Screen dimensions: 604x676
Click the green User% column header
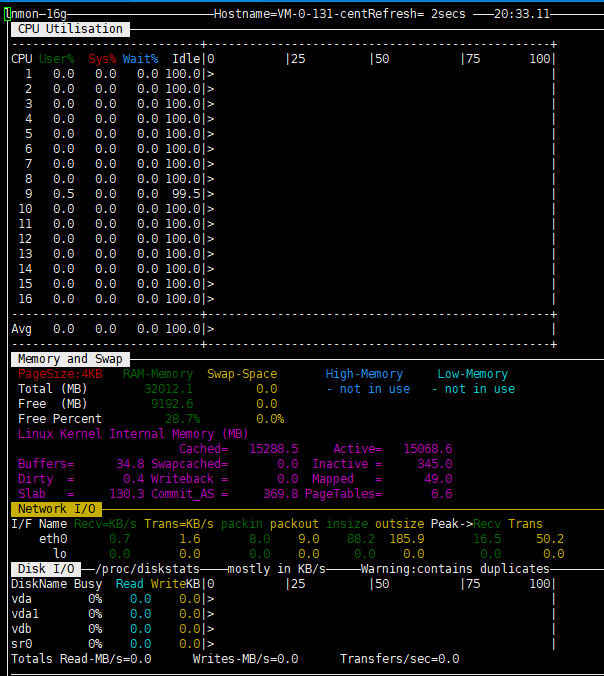point(56,59)
